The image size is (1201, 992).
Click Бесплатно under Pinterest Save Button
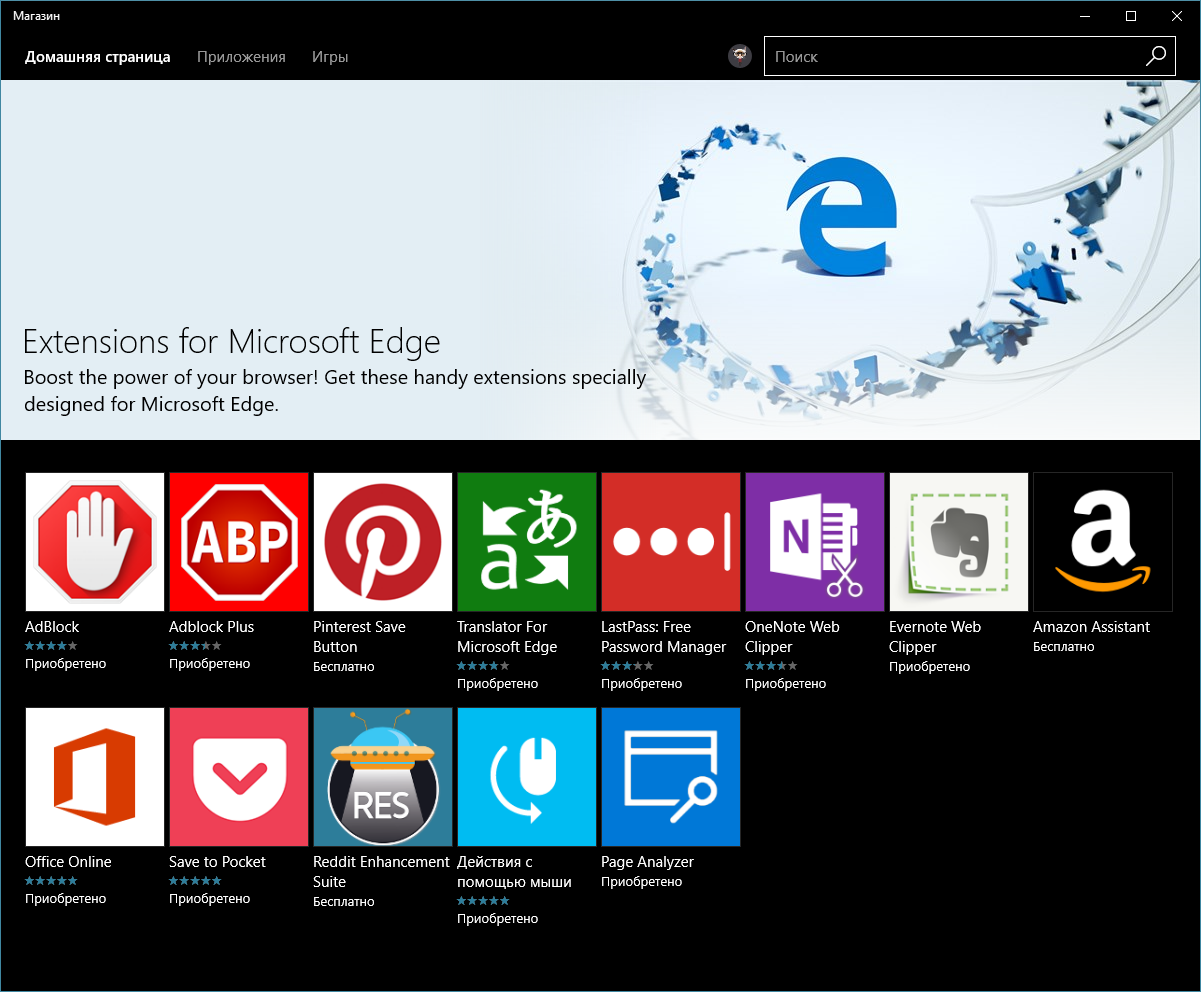344,667
